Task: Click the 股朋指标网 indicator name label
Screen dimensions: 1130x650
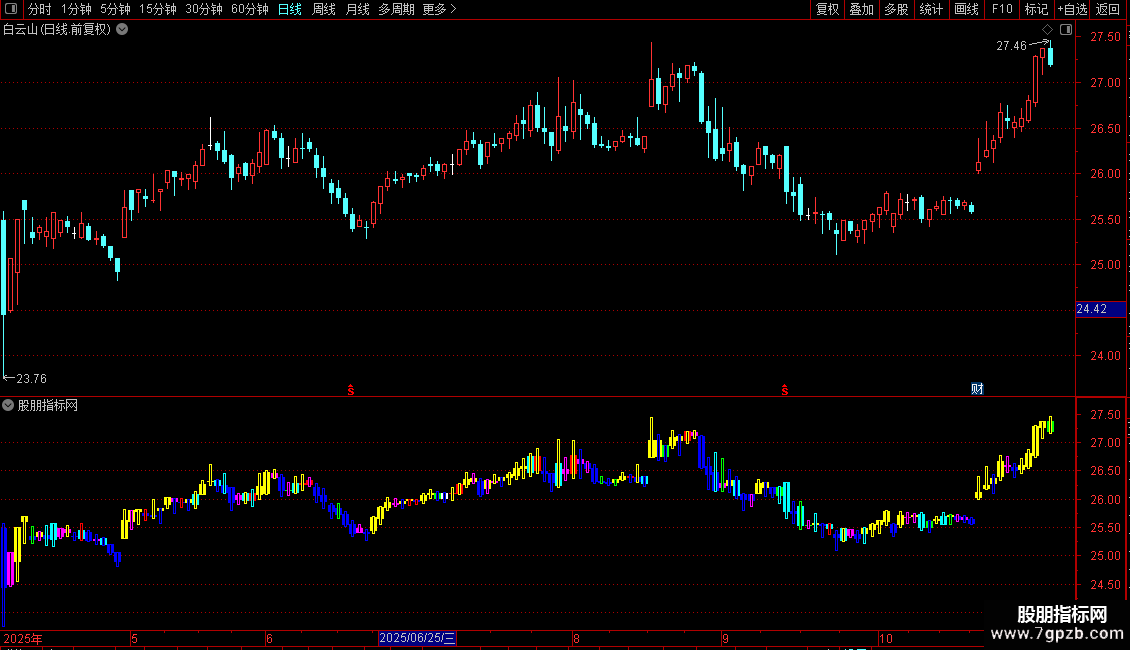Action: click(x=48, y=406)
